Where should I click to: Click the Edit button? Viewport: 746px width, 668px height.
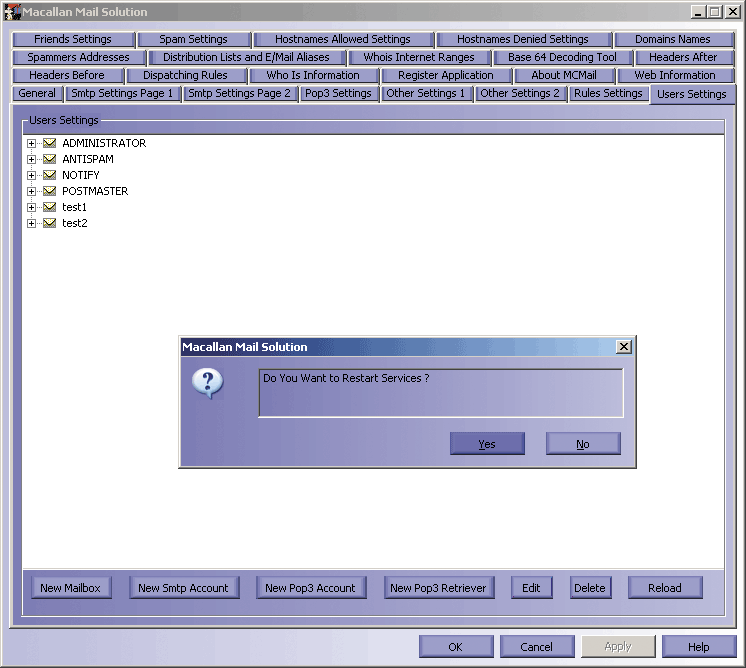(531, 588)
